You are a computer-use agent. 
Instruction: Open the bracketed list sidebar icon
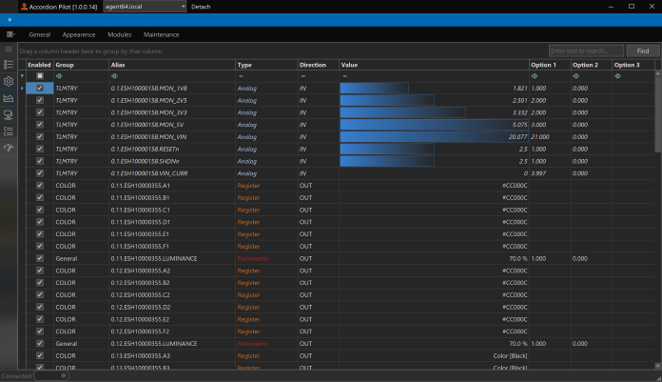8,132
